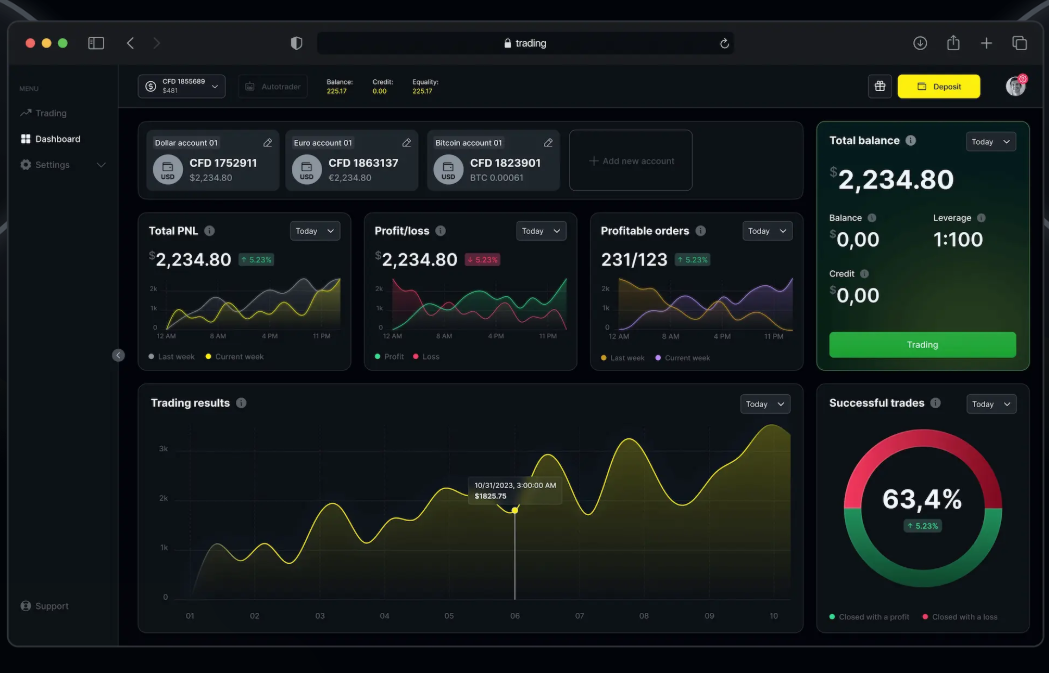Click the yellow Deposit button
Screen dimensions: 1049x673
938,86
